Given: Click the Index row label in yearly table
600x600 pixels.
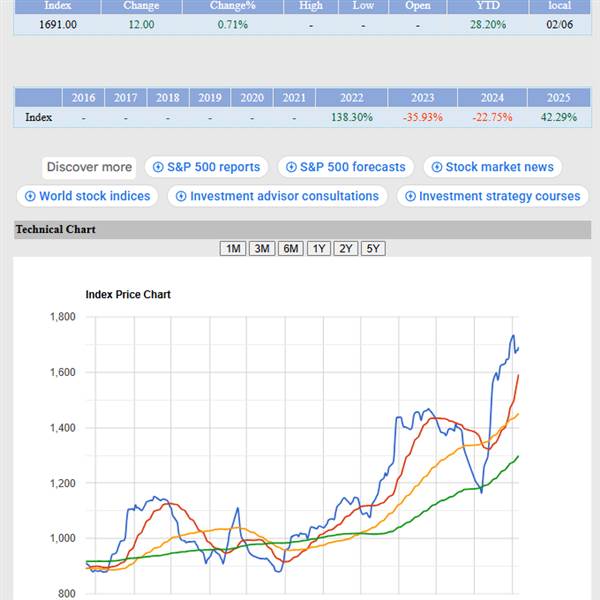Looking at the screenshot, I should click(x=38, y=117).
